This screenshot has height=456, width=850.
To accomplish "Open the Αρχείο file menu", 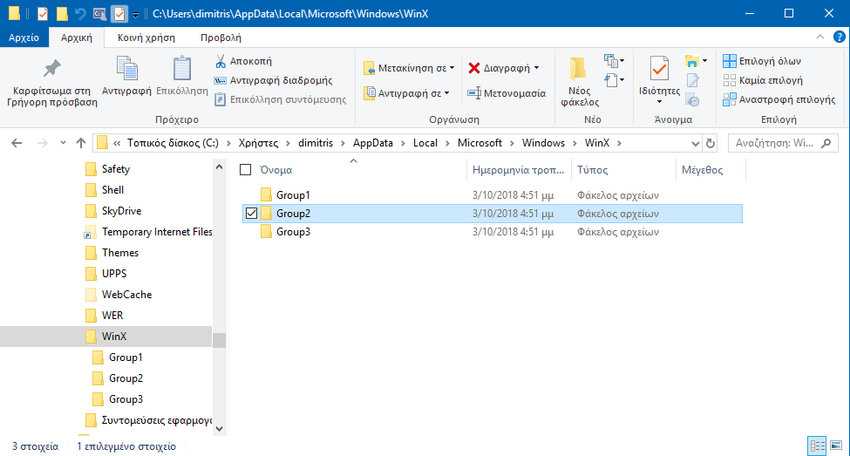I will 24,37.
